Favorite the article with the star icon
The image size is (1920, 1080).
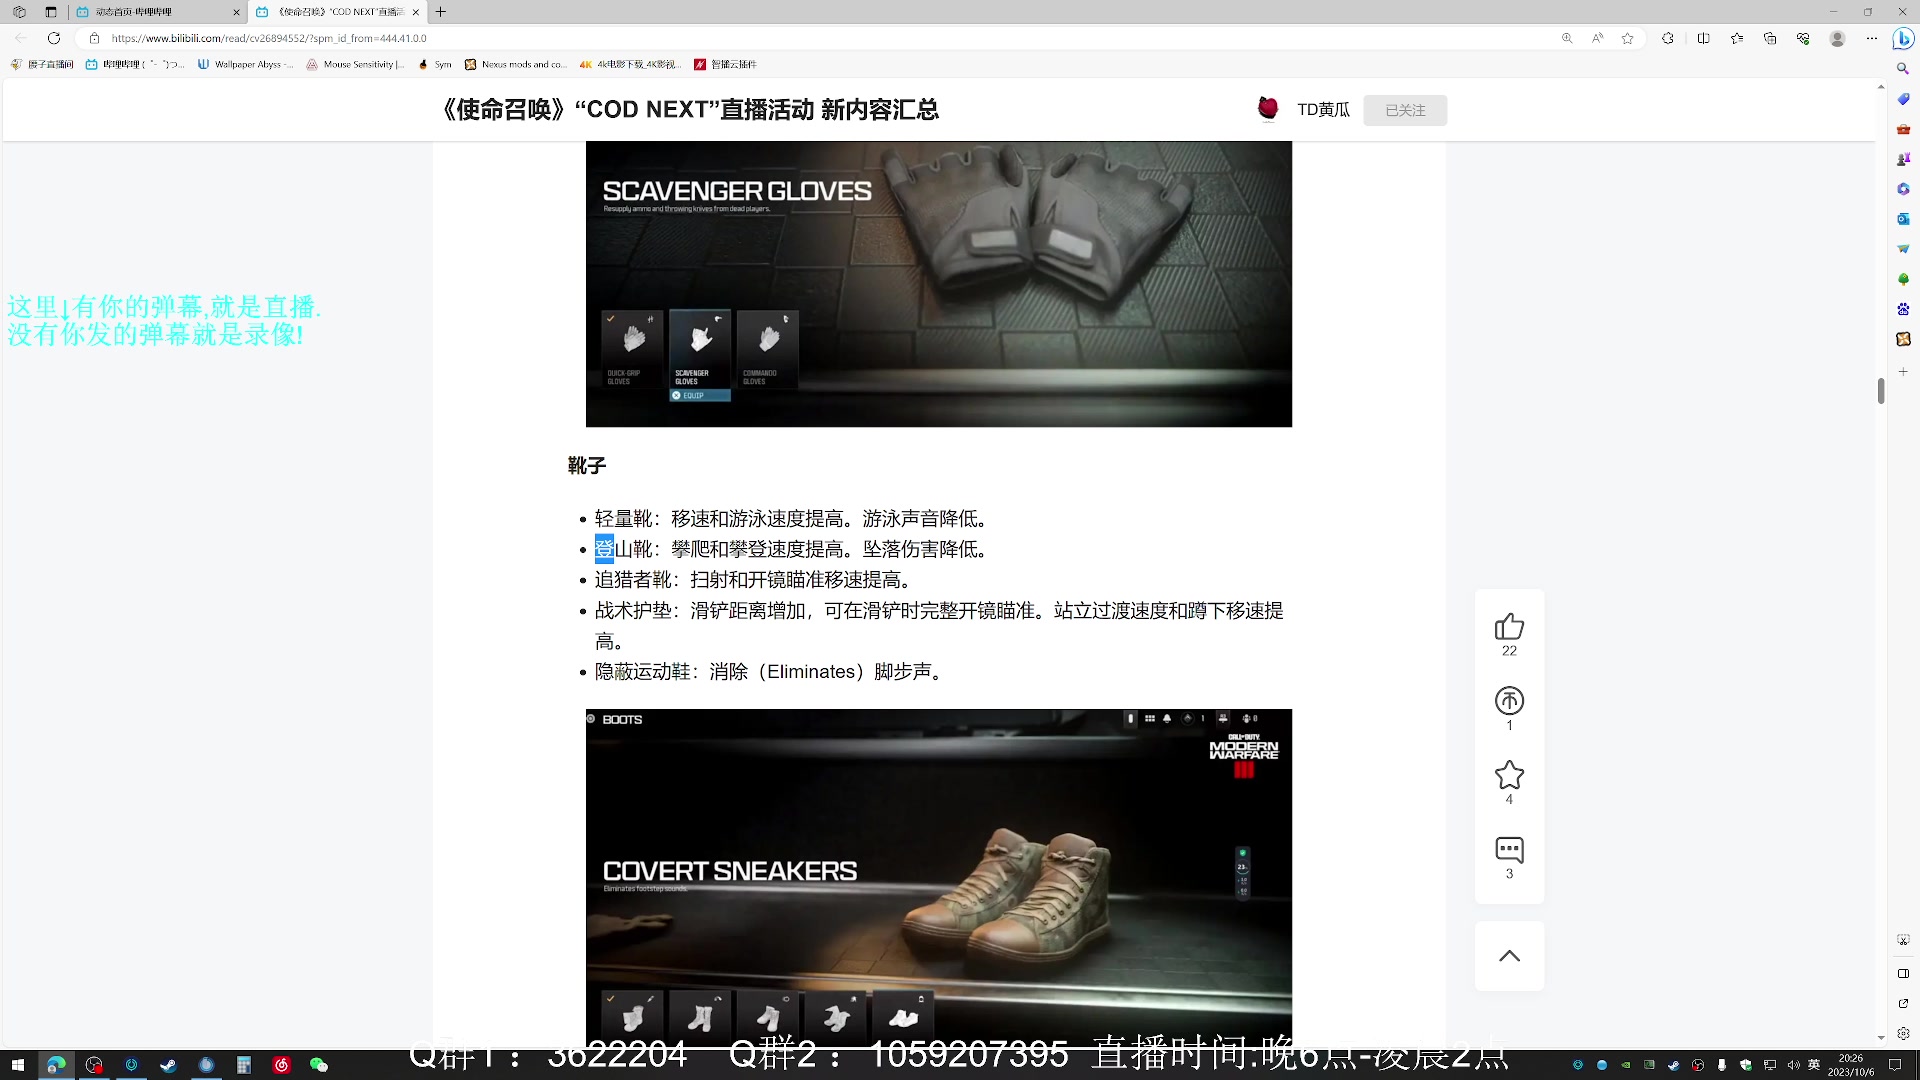(1509, 775)
